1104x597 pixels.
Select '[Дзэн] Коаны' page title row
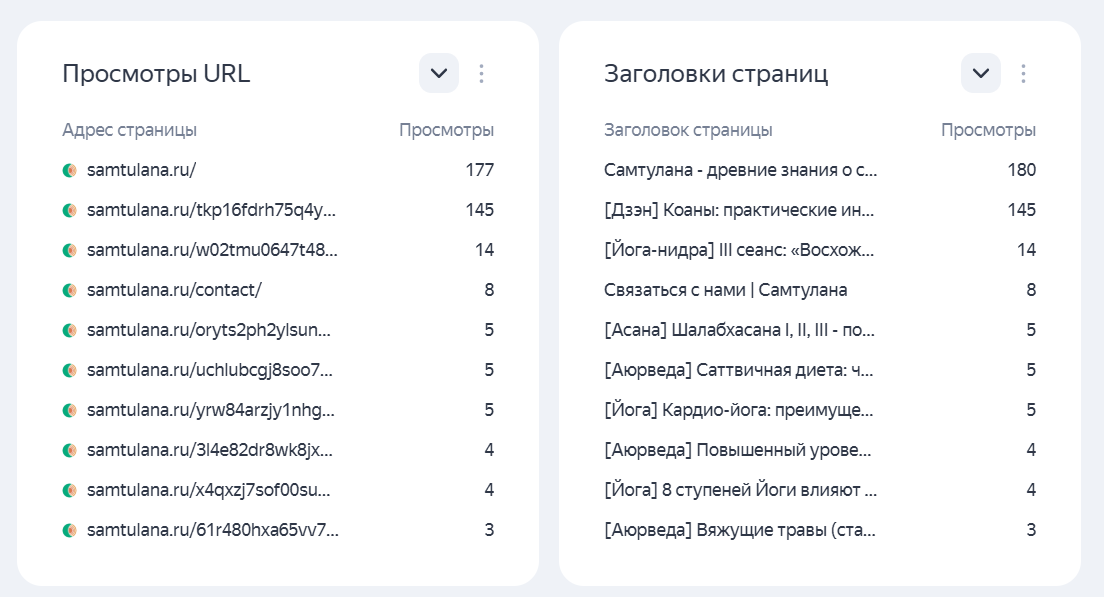[739, 210]
